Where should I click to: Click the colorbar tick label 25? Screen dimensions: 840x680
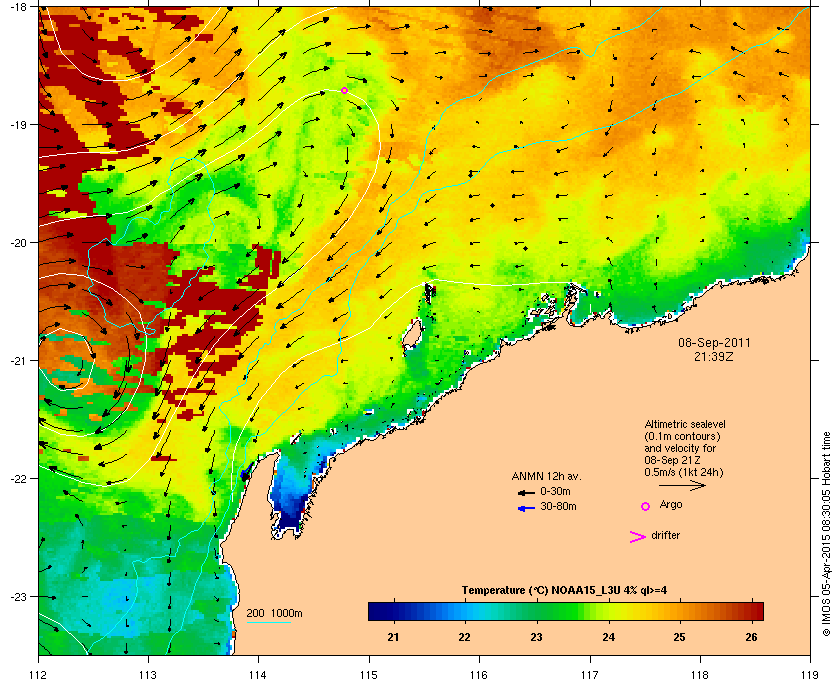(679, 637)
